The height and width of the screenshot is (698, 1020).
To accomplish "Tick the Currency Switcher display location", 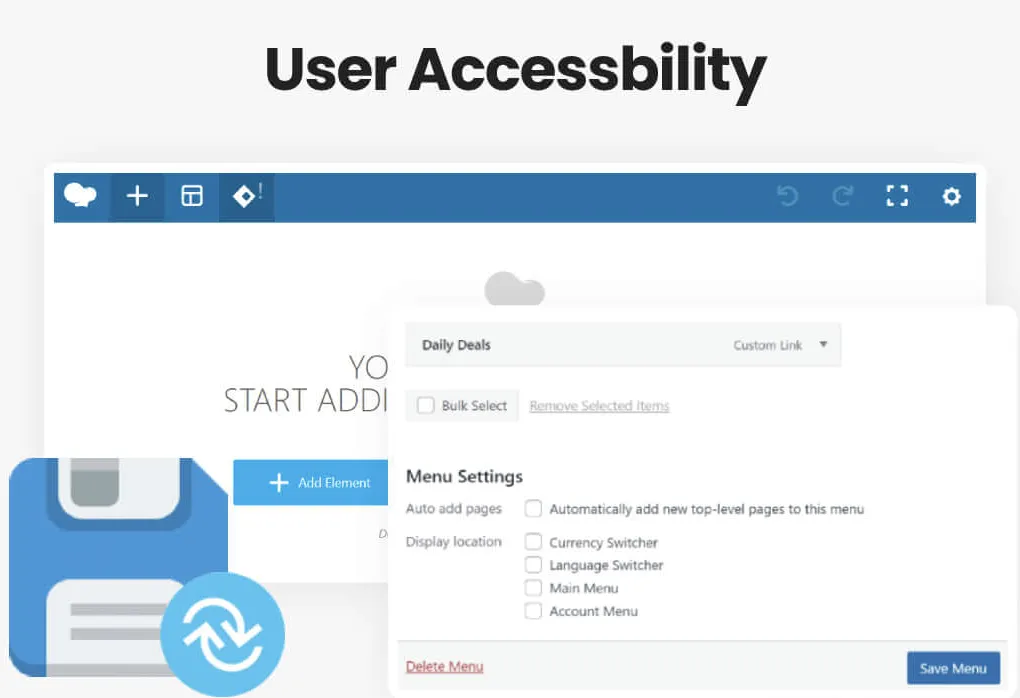I will tap(533, 542).
